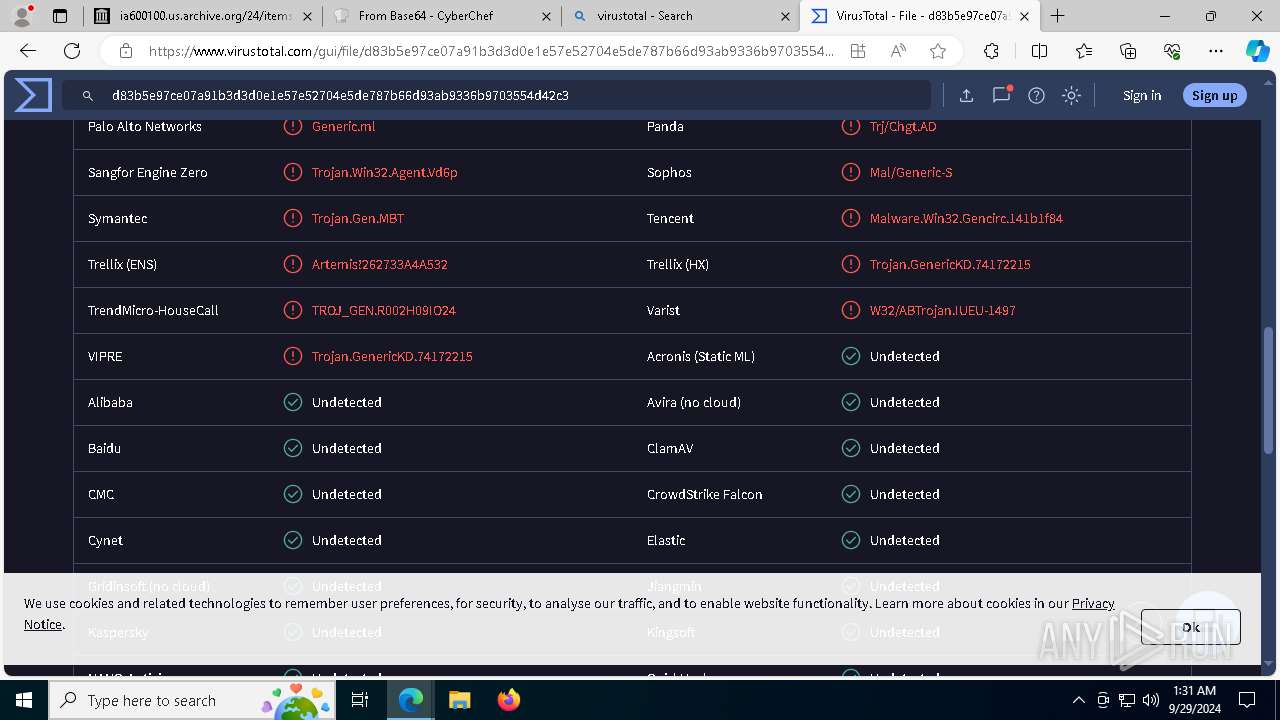Open the Windows Start menu
Viewport: 1280px width, 720px height.
point(23,700)
